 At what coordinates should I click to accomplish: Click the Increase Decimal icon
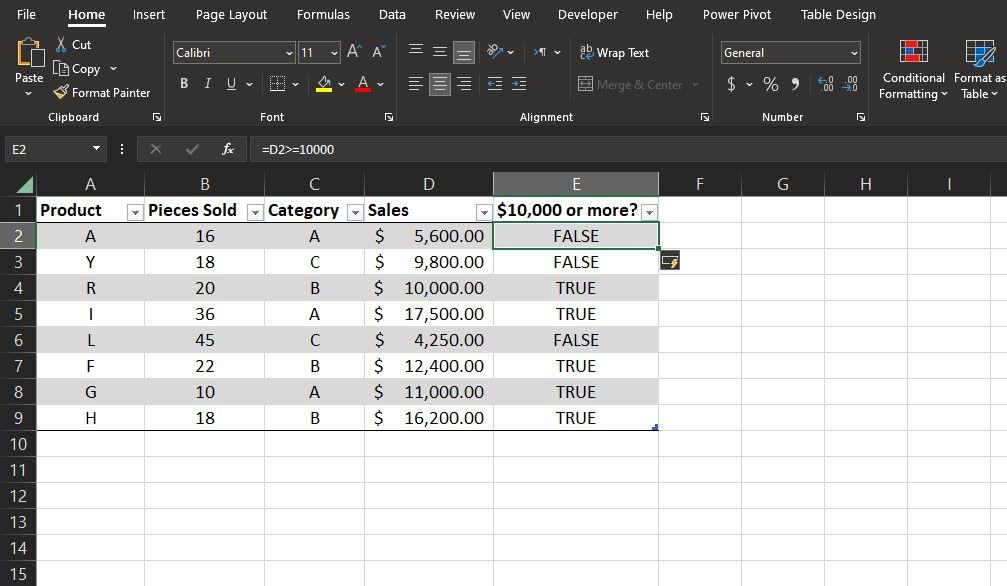(x=826, y=84)
